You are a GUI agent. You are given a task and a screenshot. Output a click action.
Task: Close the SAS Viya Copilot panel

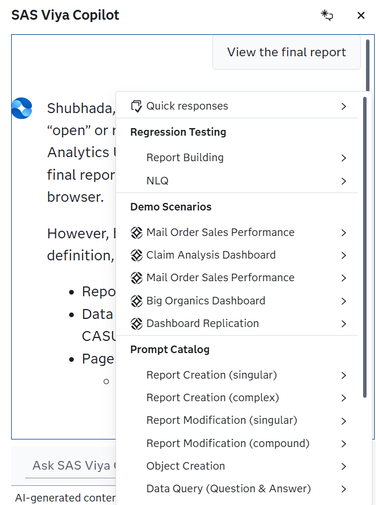pos(361,16)
